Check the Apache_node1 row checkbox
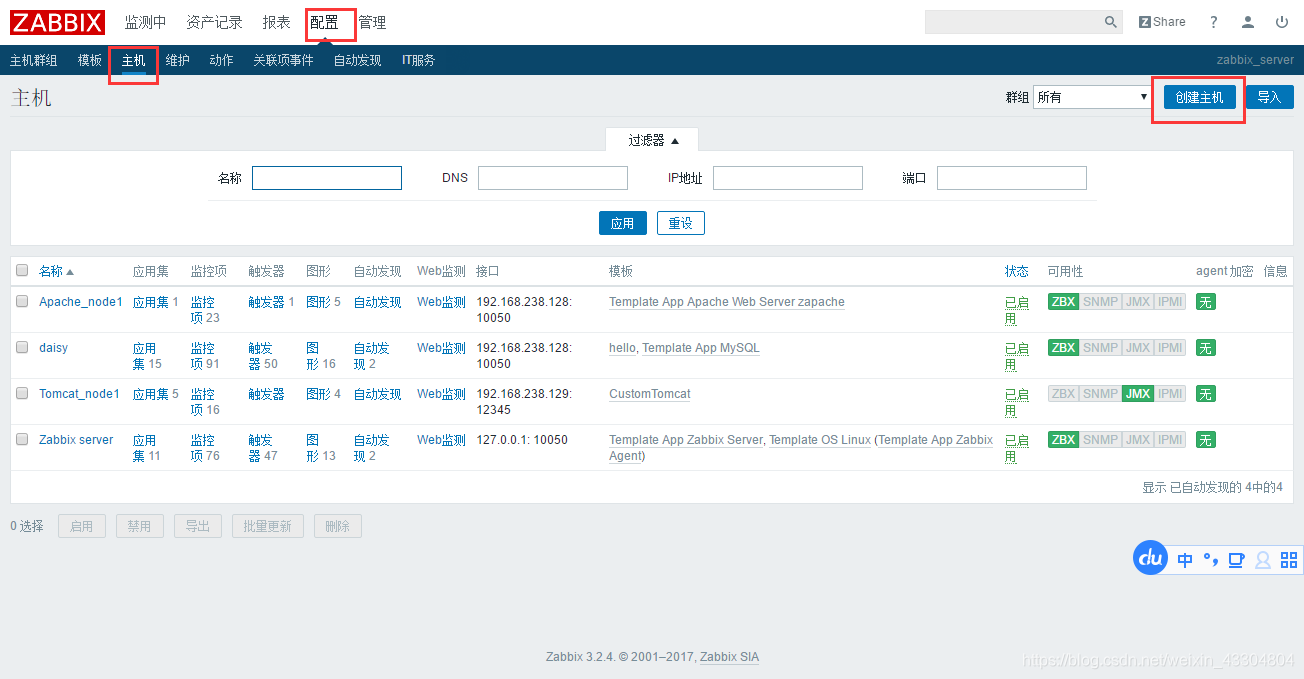This screenshot has height=679, width=1304. pyautogui.click(x=22, y=301)
